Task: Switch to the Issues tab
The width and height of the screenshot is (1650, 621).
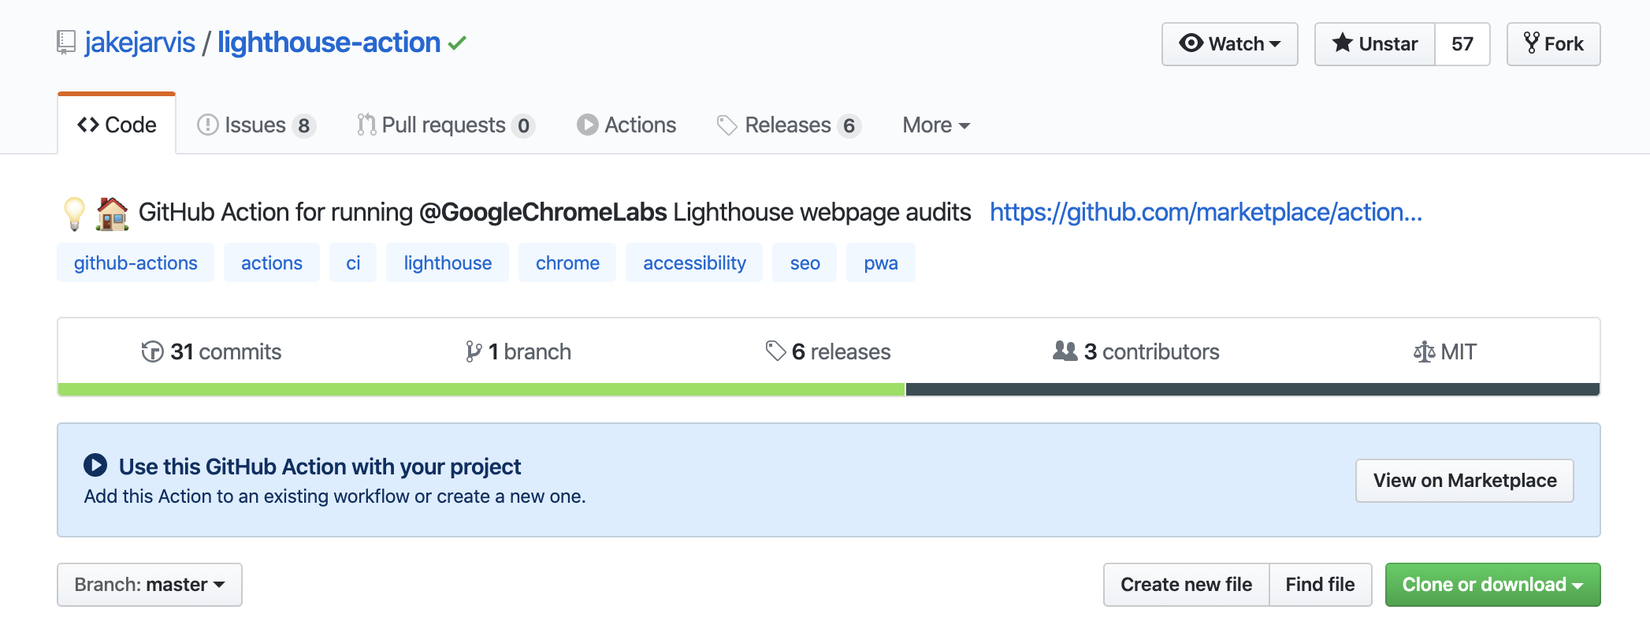Action: (255, 125)
